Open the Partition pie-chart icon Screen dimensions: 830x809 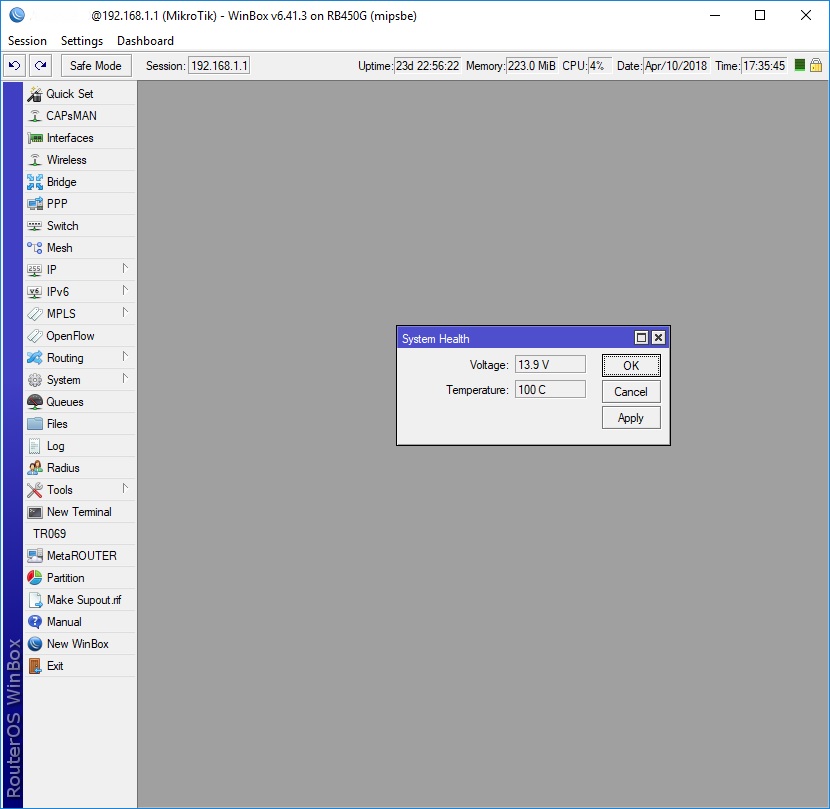pos(34,578)
